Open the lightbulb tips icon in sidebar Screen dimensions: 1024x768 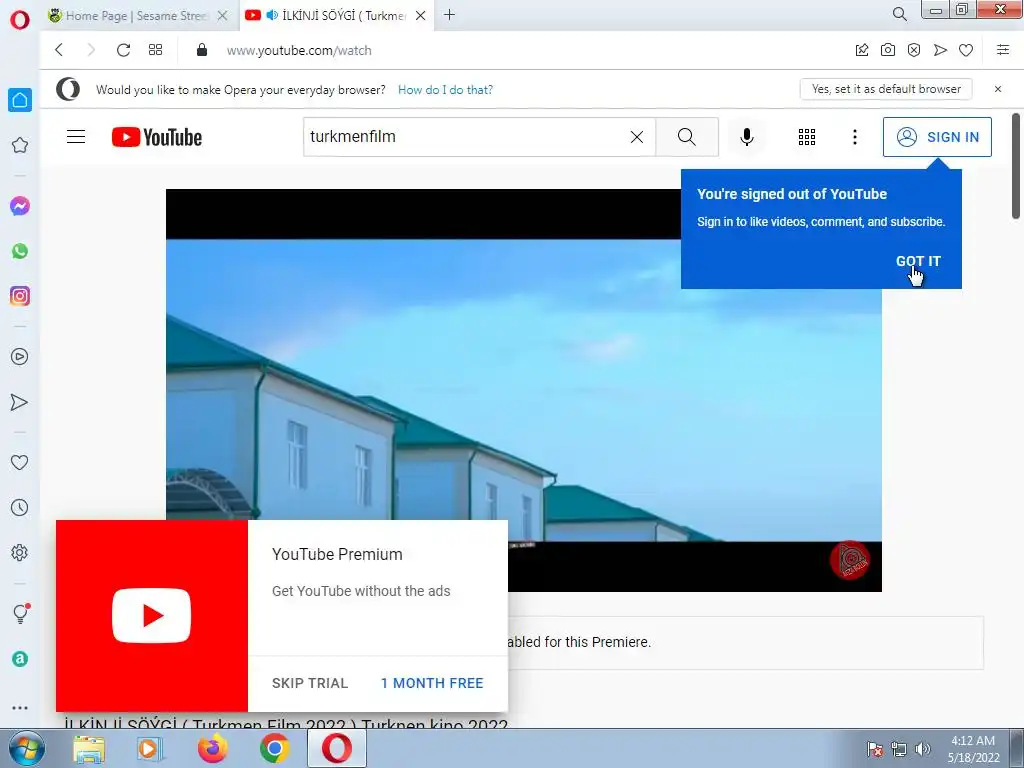(x=20, y=613)
